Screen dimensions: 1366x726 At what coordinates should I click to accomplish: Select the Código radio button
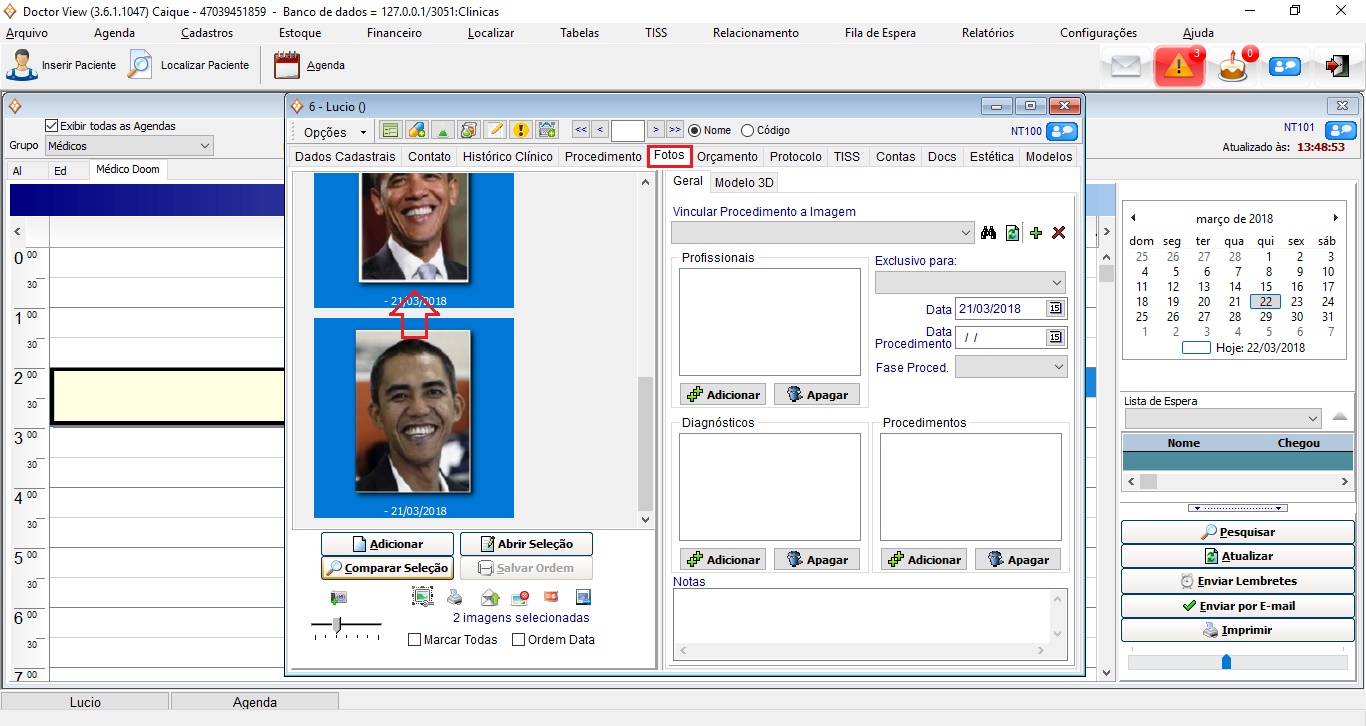[747, 130]
